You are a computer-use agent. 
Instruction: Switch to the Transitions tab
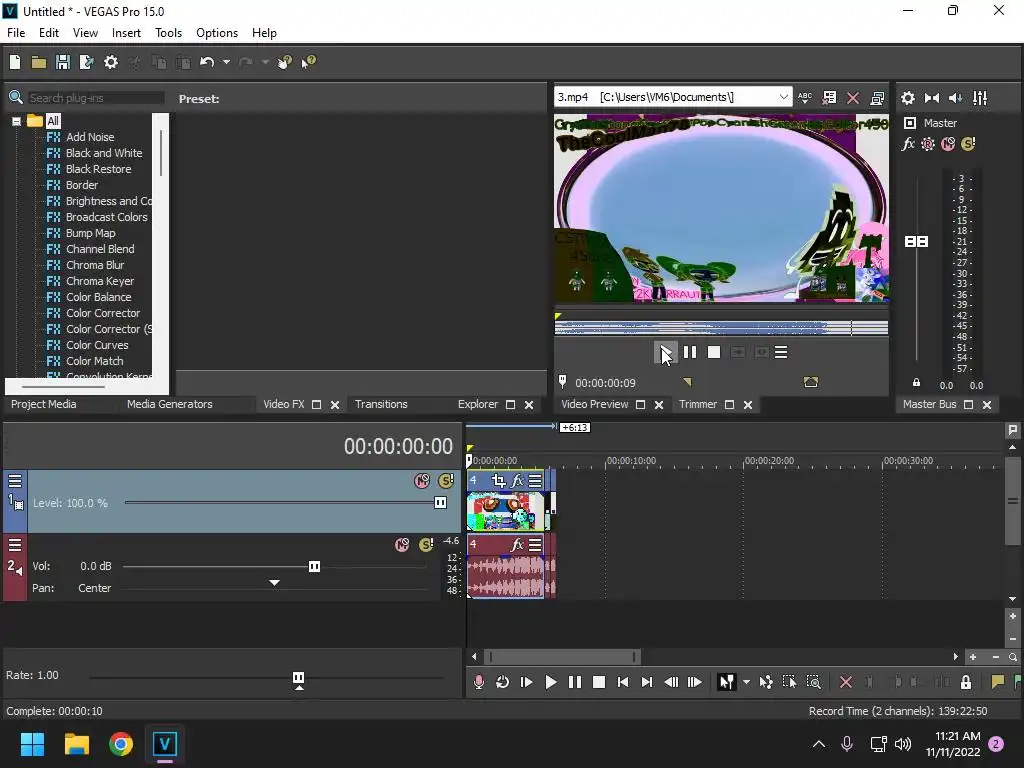[381, 404]
